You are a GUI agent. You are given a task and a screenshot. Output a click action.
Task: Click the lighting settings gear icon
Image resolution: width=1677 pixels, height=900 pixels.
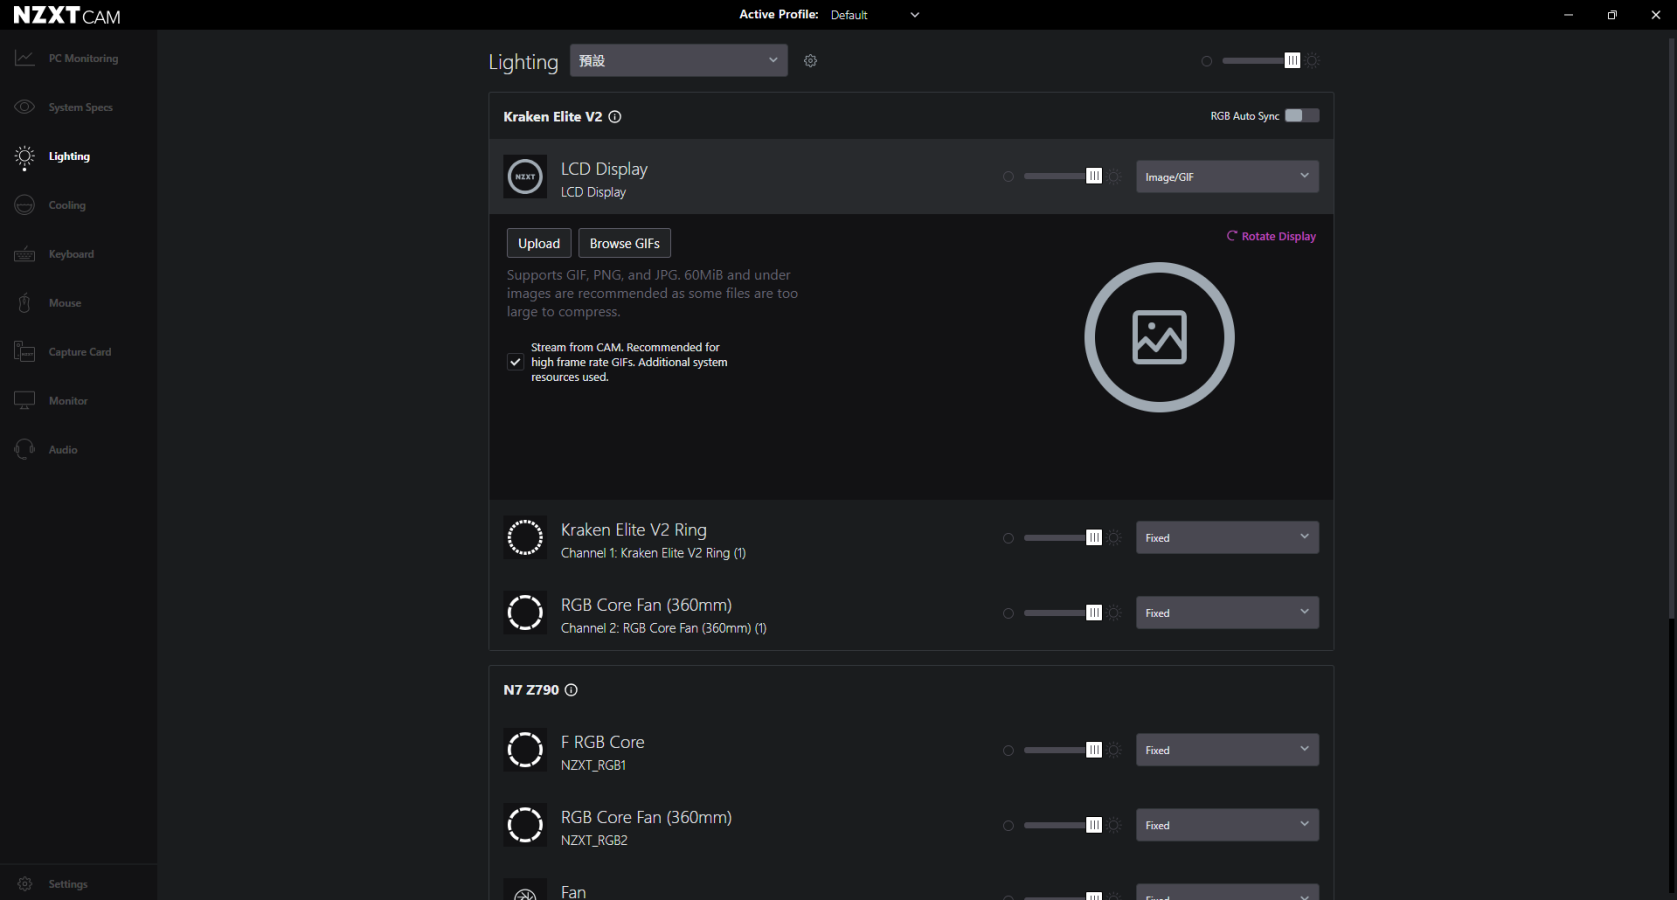(x=810, y=61)
